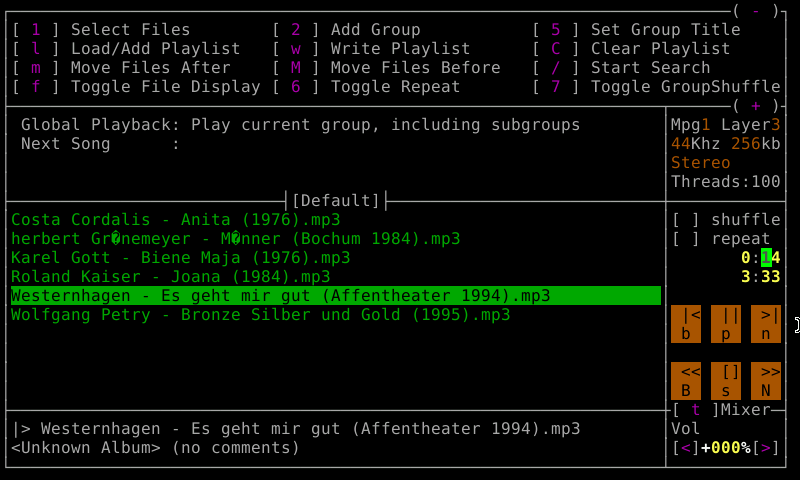Choose Write Playlist entry
Image resolution: width=800 pixels, height=480 pixels.
[x=371, y=48]
